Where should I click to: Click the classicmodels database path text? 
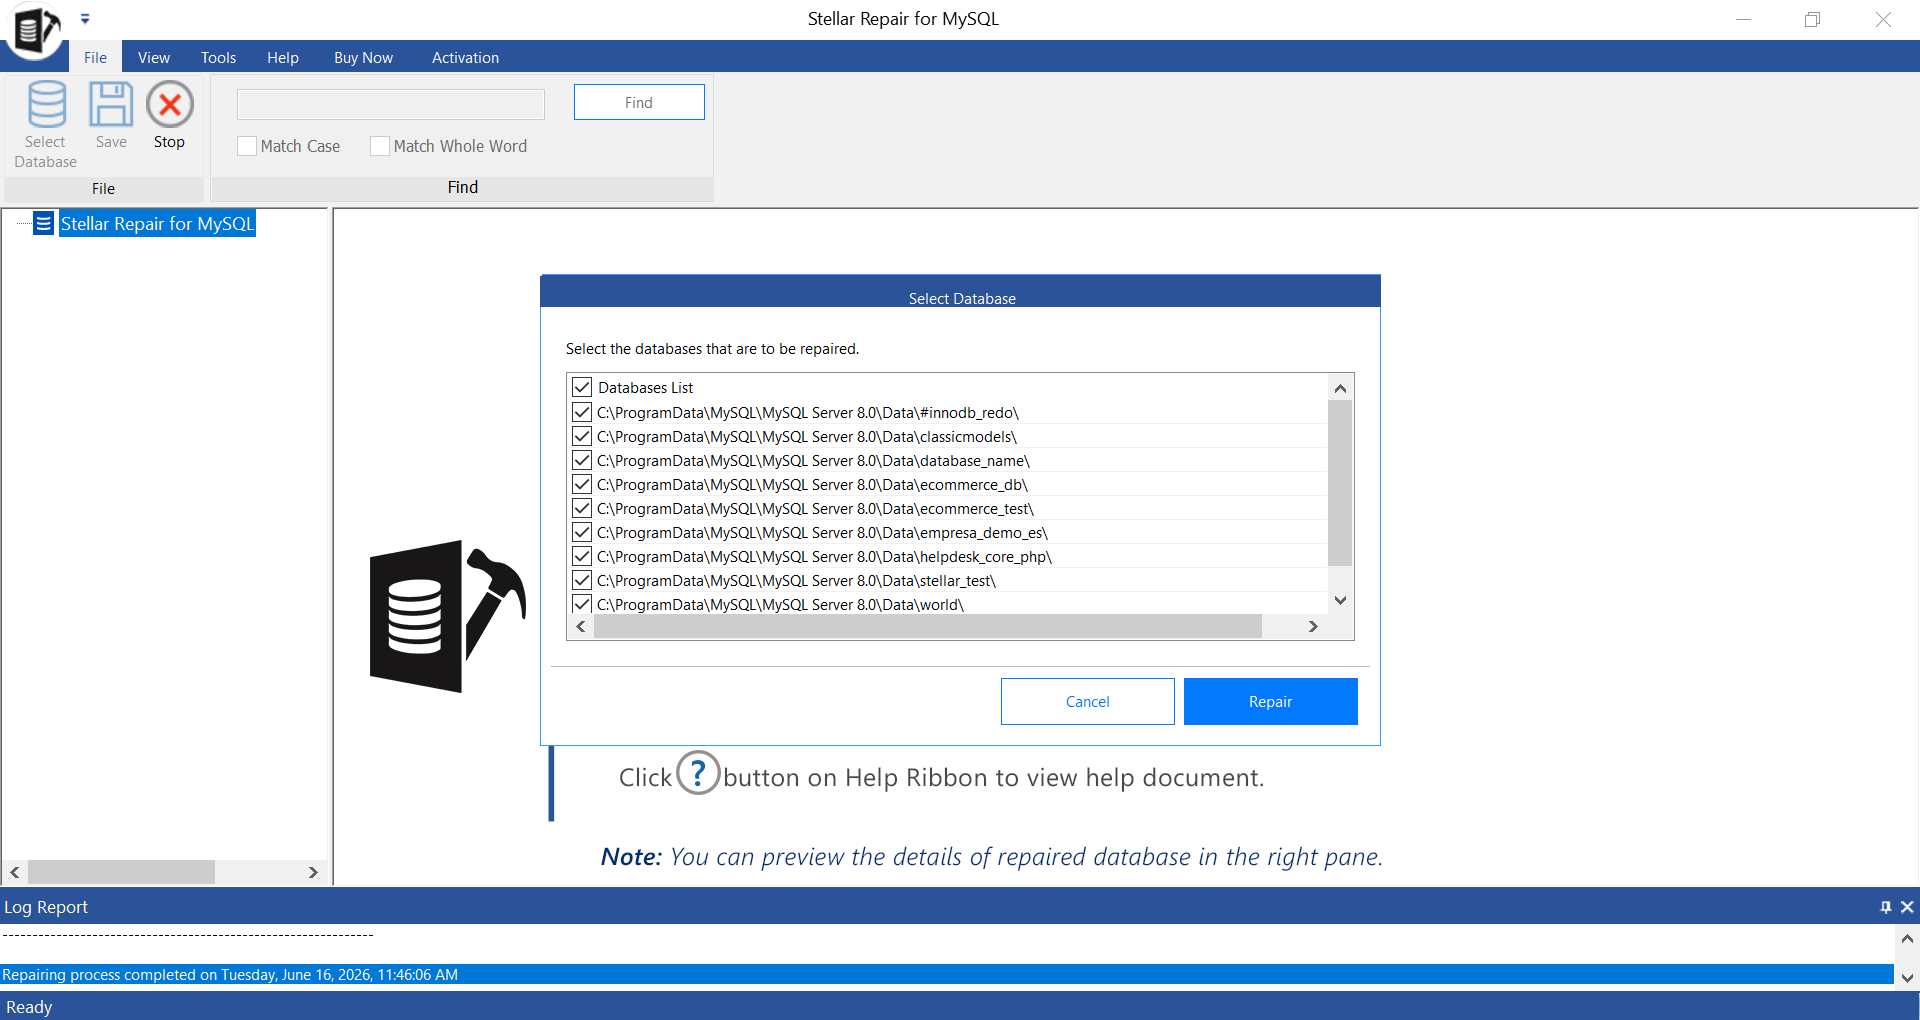tap(807, 437)
